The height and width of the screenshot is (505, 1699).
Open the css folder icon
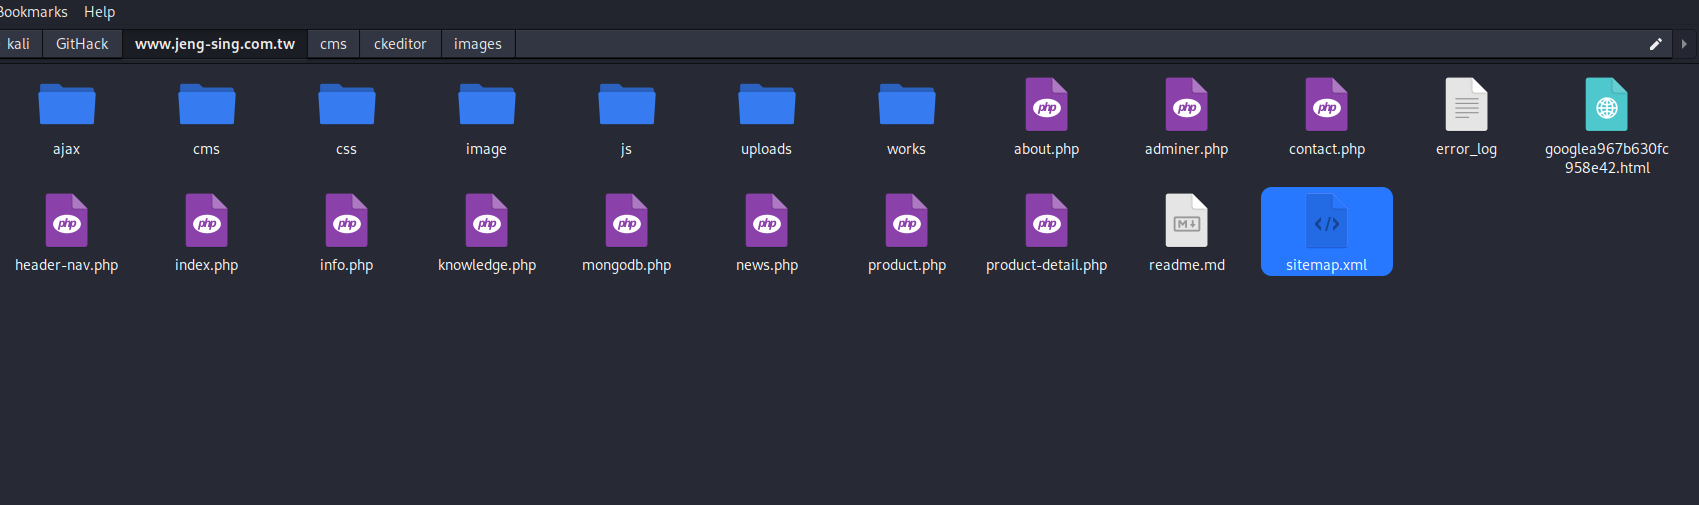[x=347, y=104]
